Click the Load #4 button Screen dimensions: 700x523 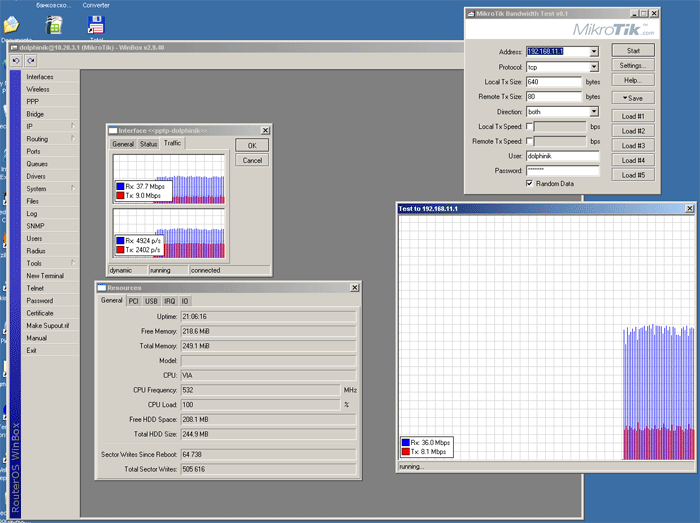point(633,160)
